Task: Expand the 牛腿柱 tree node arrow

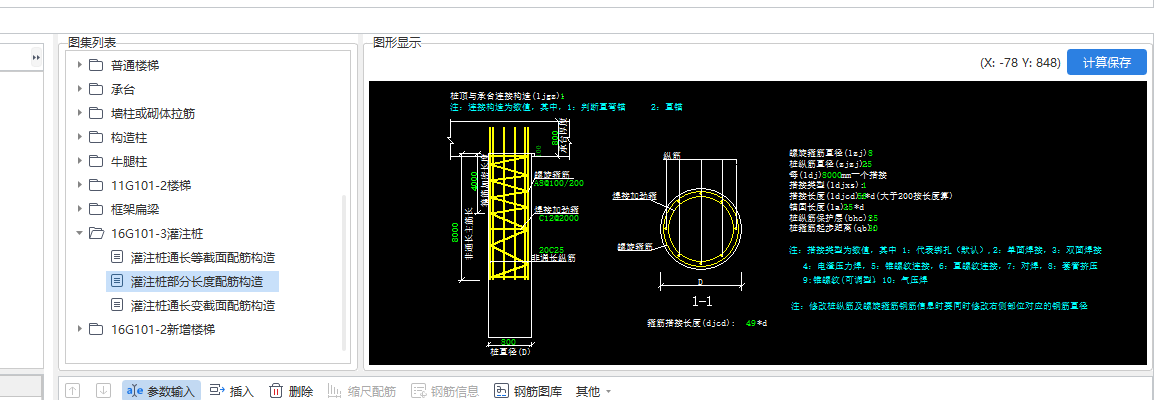Action: (80, 161)
